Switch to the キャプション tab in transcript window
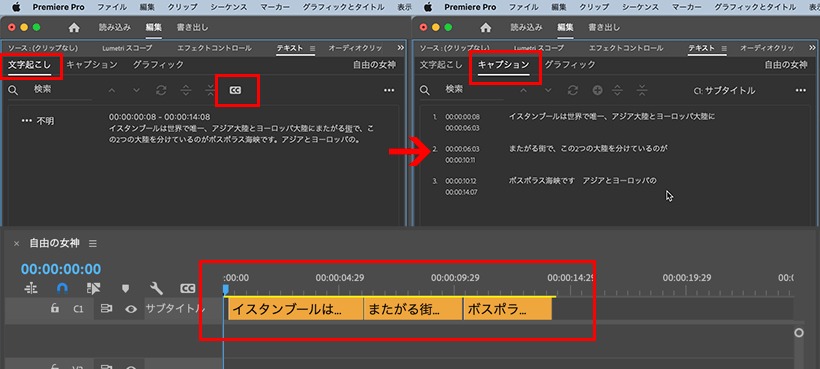 tap(92, 65)
